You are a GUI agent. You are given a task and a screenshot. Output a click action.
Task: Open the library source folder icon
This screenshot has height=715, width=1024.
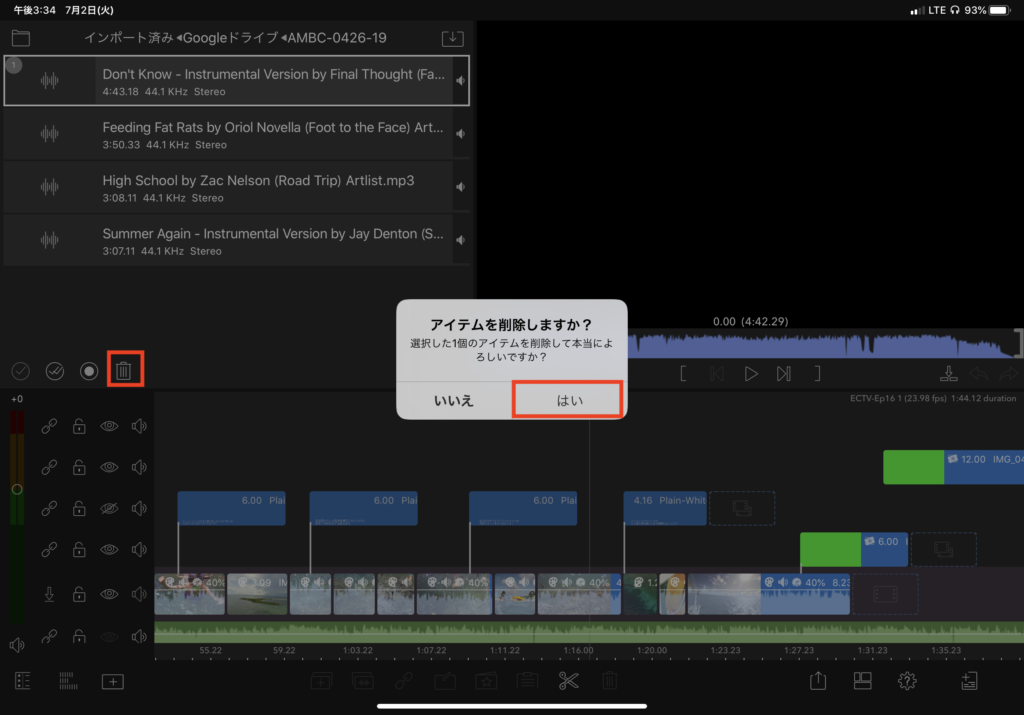[21, 38]
